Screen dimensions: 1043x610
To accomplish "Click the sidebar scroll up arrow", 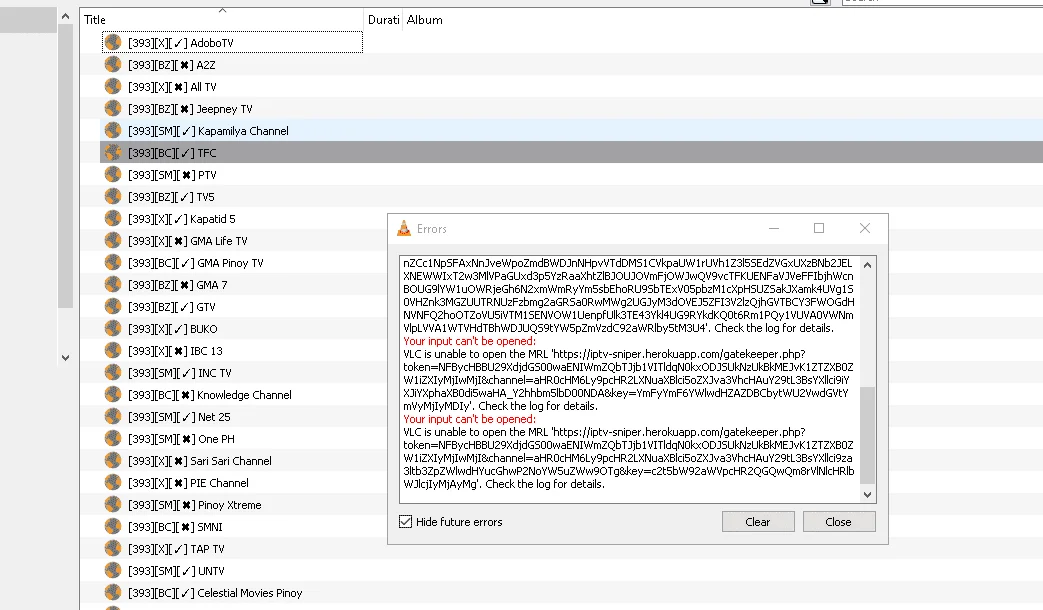I will point(65,16).
